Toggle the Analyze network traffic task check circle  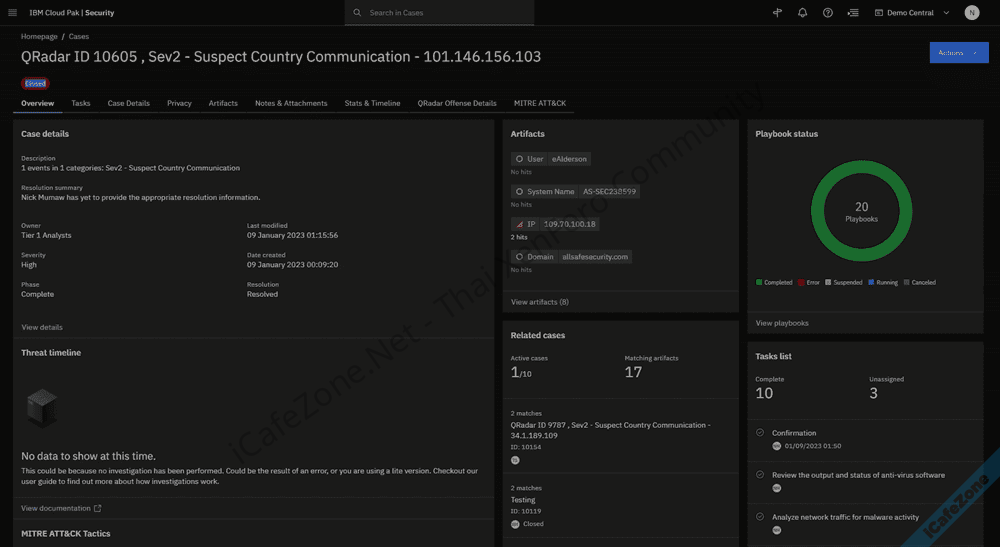pyautogui.click(x=761, y=517)
